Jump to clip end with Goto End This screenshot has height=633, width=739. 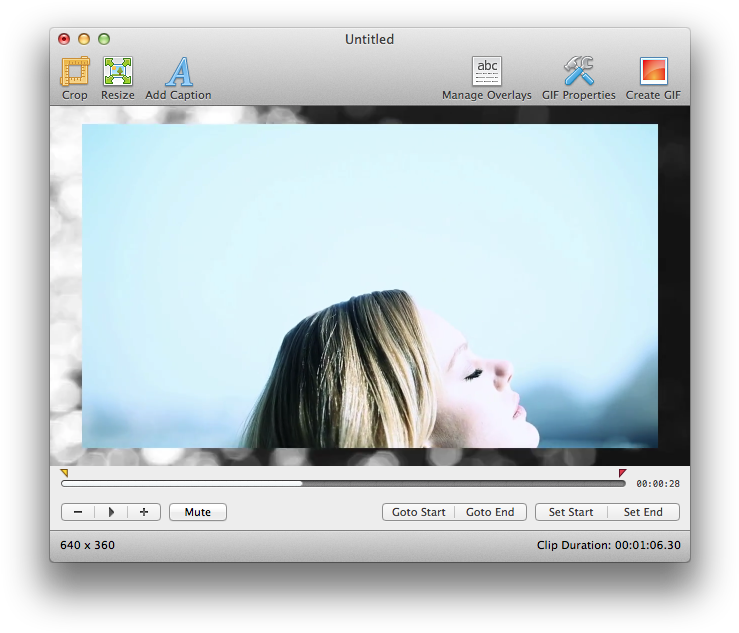490,512
